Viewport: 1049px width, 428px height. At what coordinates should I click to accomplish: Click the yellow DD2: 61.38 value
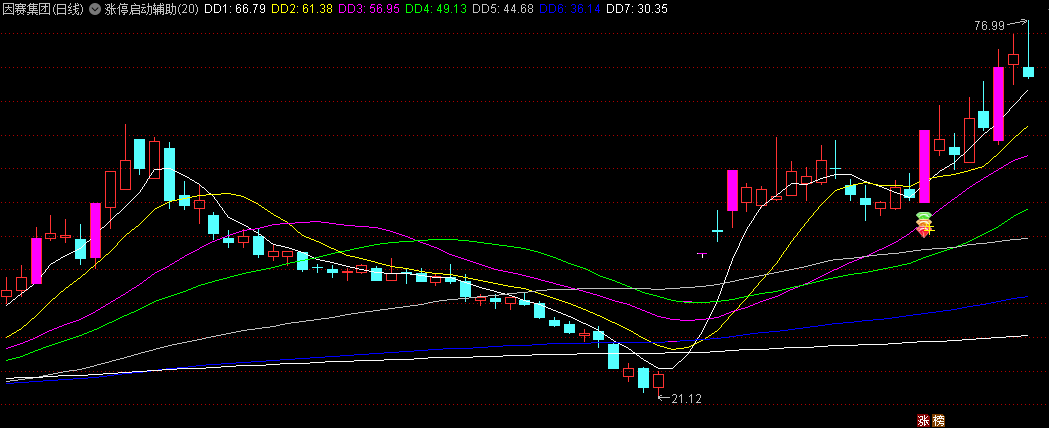300,10
